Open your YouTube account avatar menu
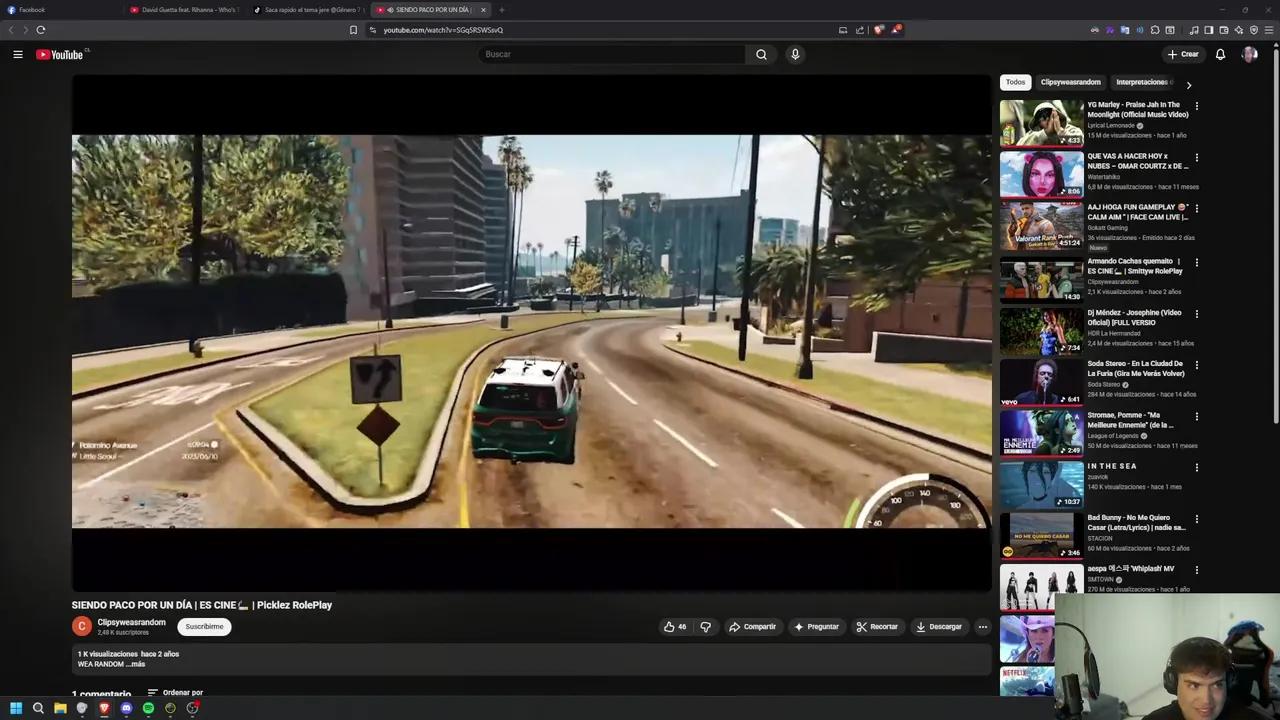 [1250, 54]
